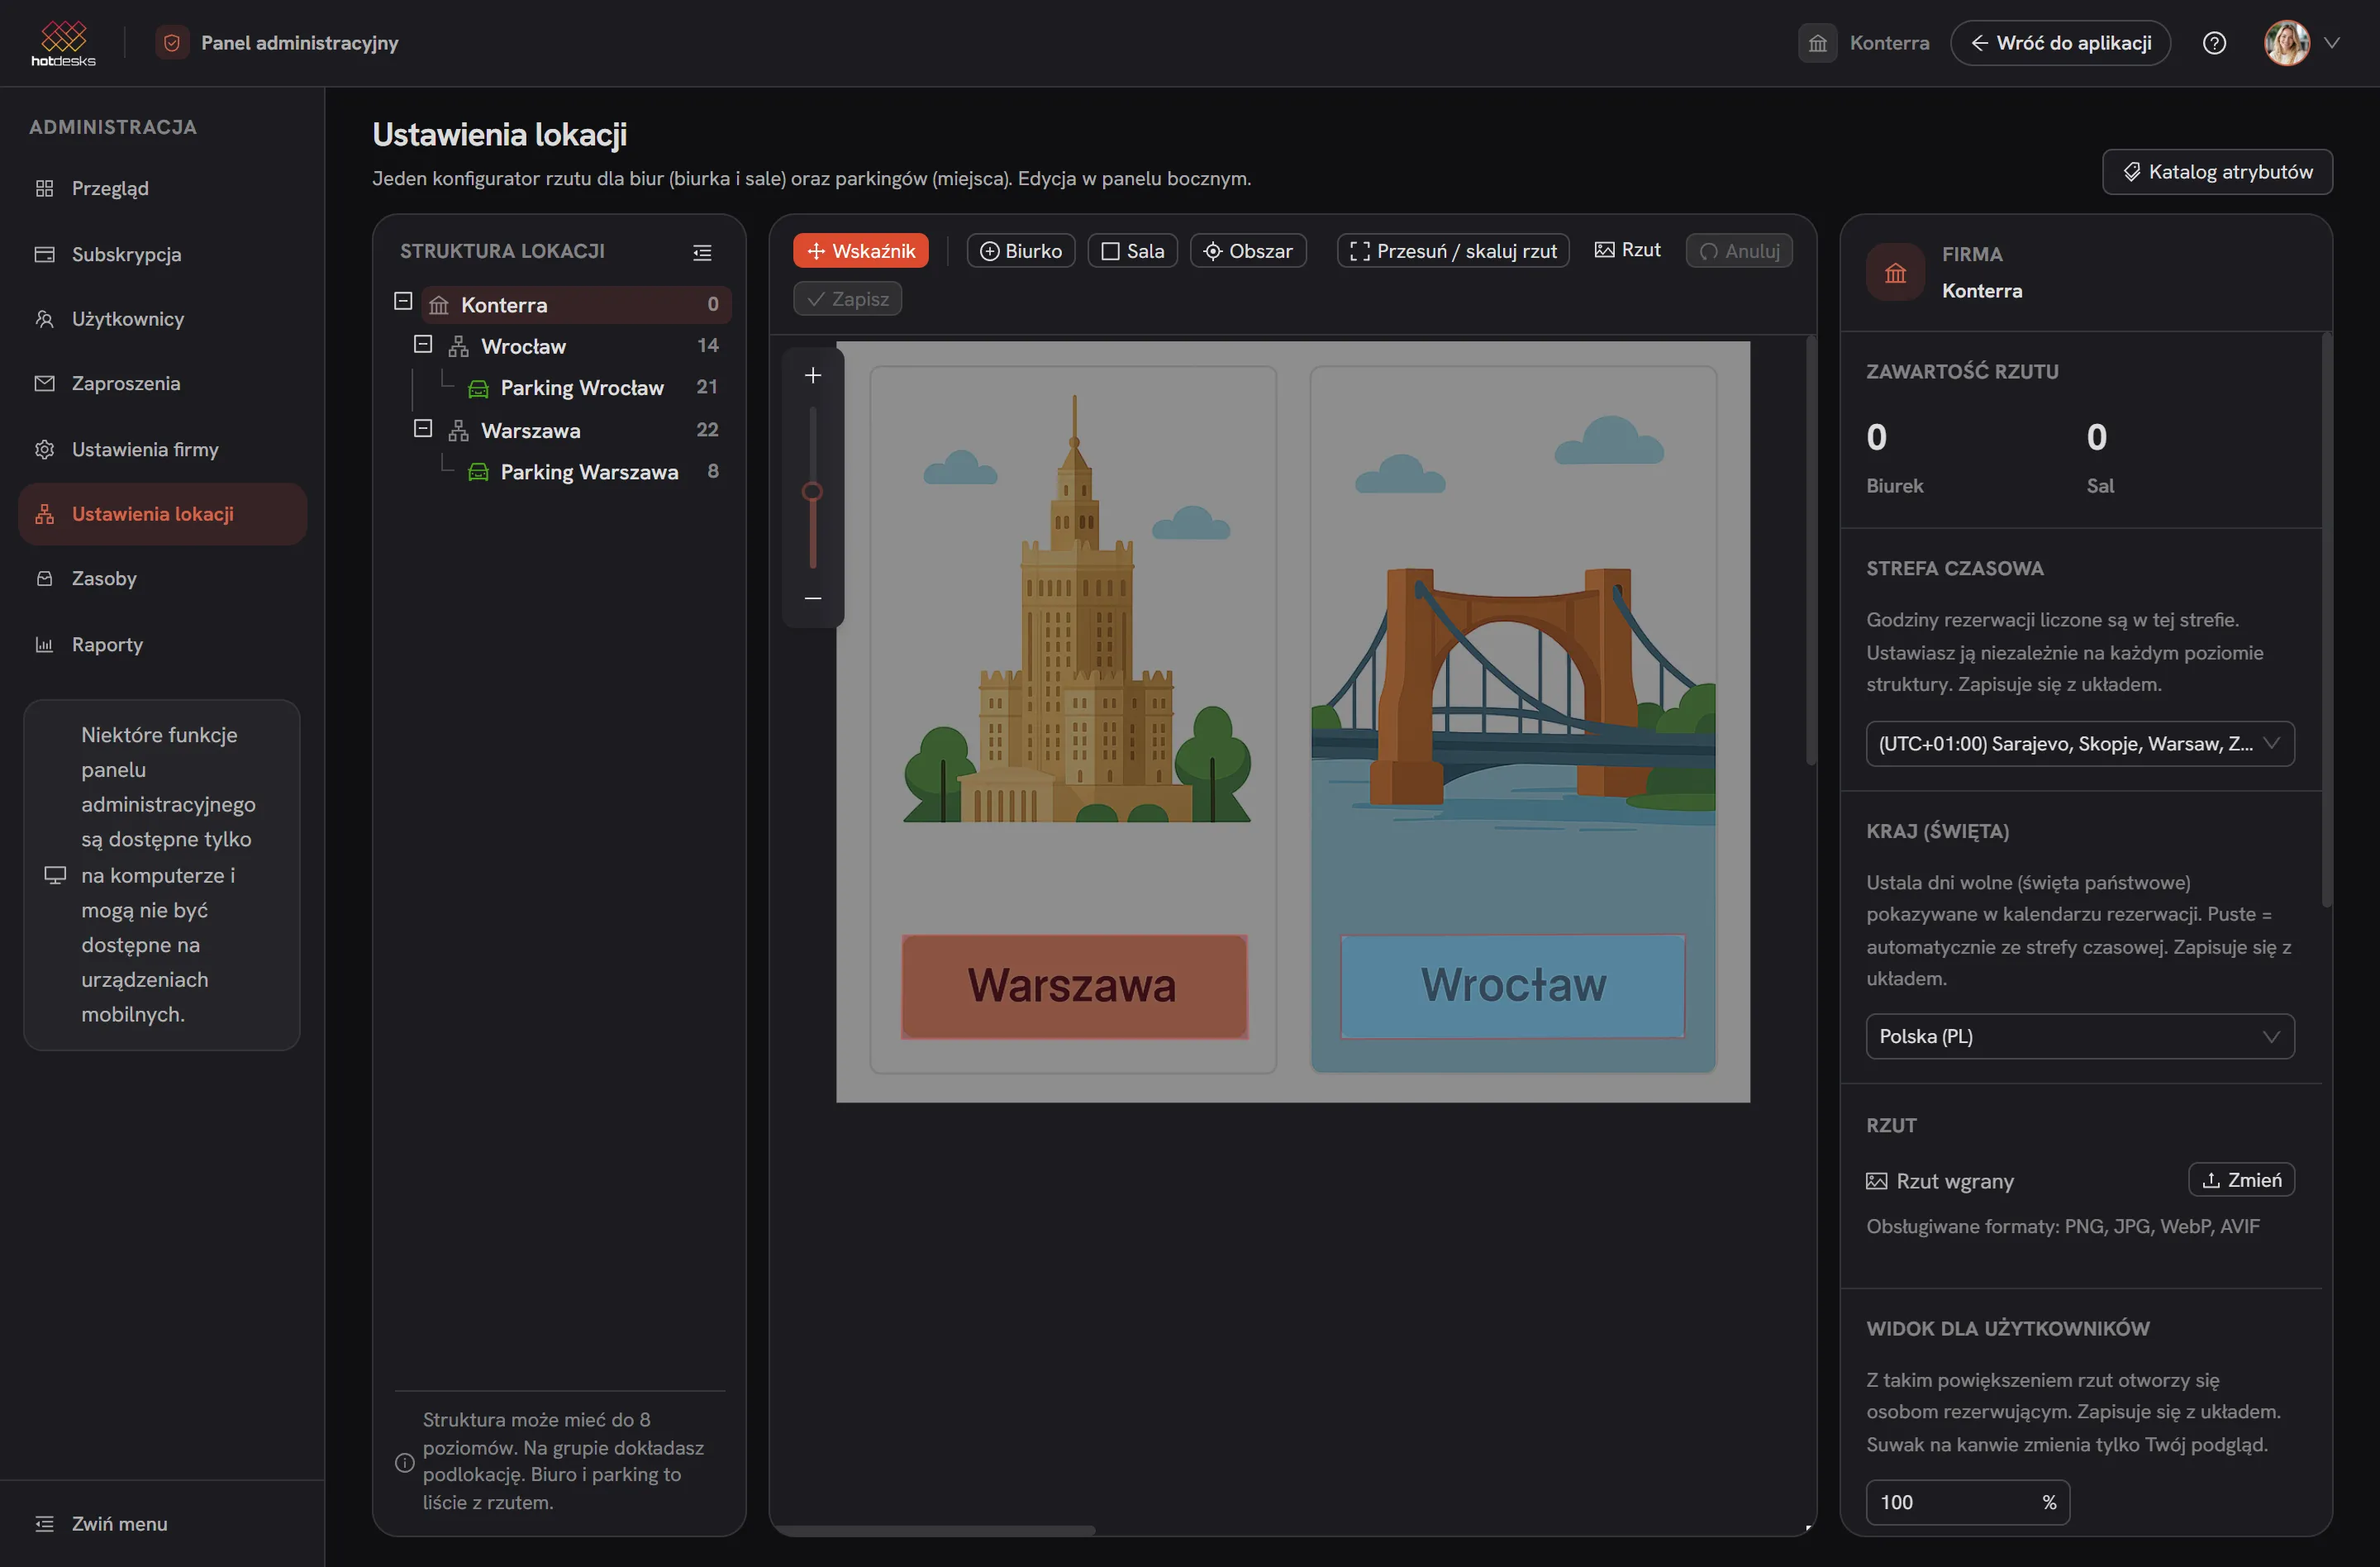
Task: Click the help question mark icon
Action: 2214,43
